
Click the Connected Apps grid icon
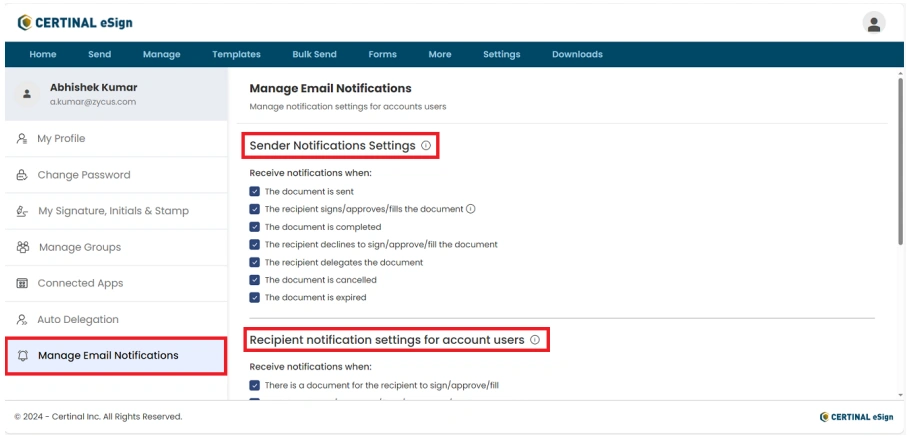(22, 283)
